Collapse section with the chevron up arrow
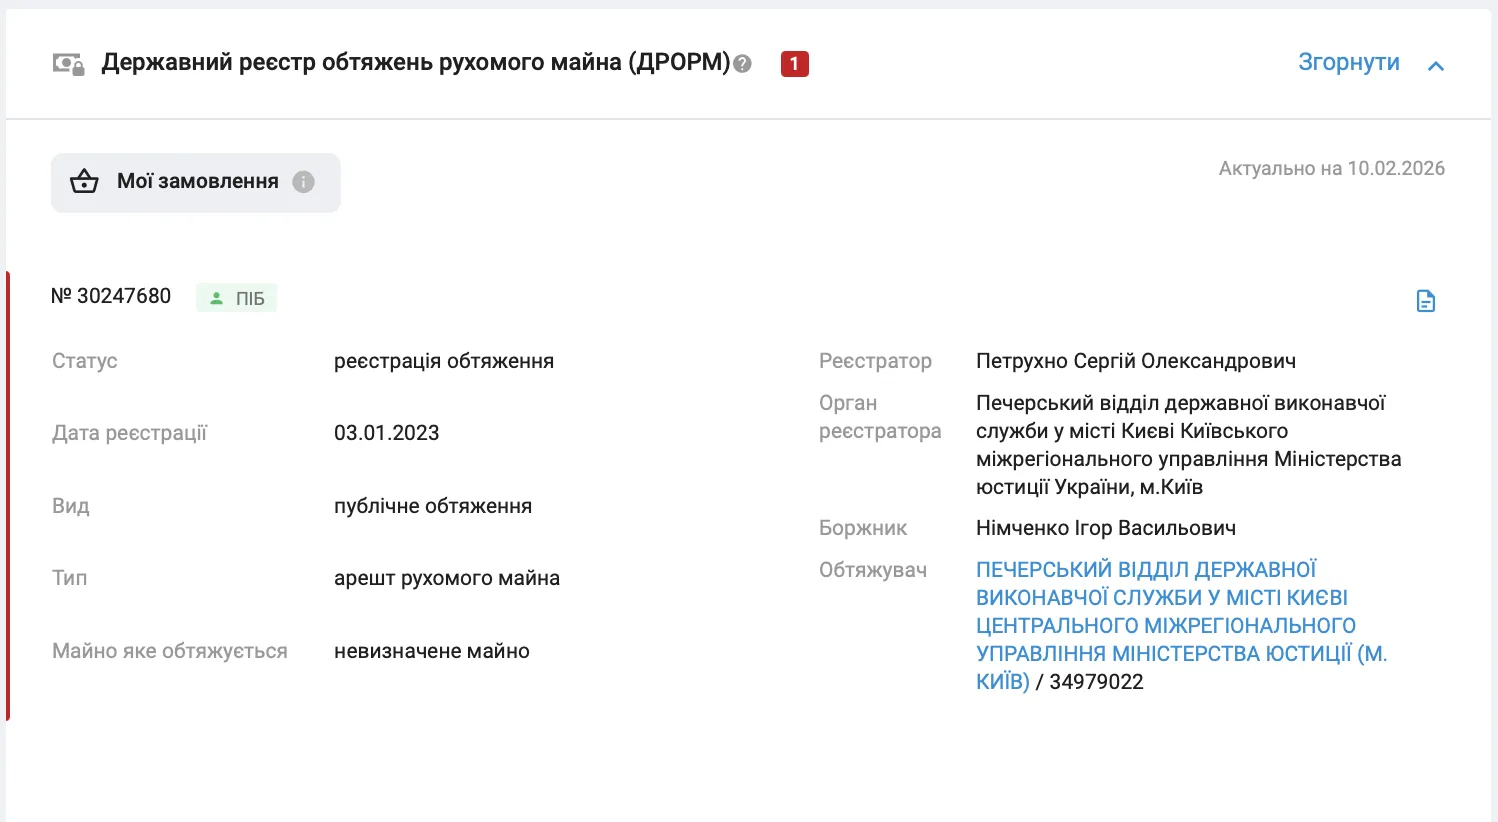Screen dimensions: 1498x822 1436,66
